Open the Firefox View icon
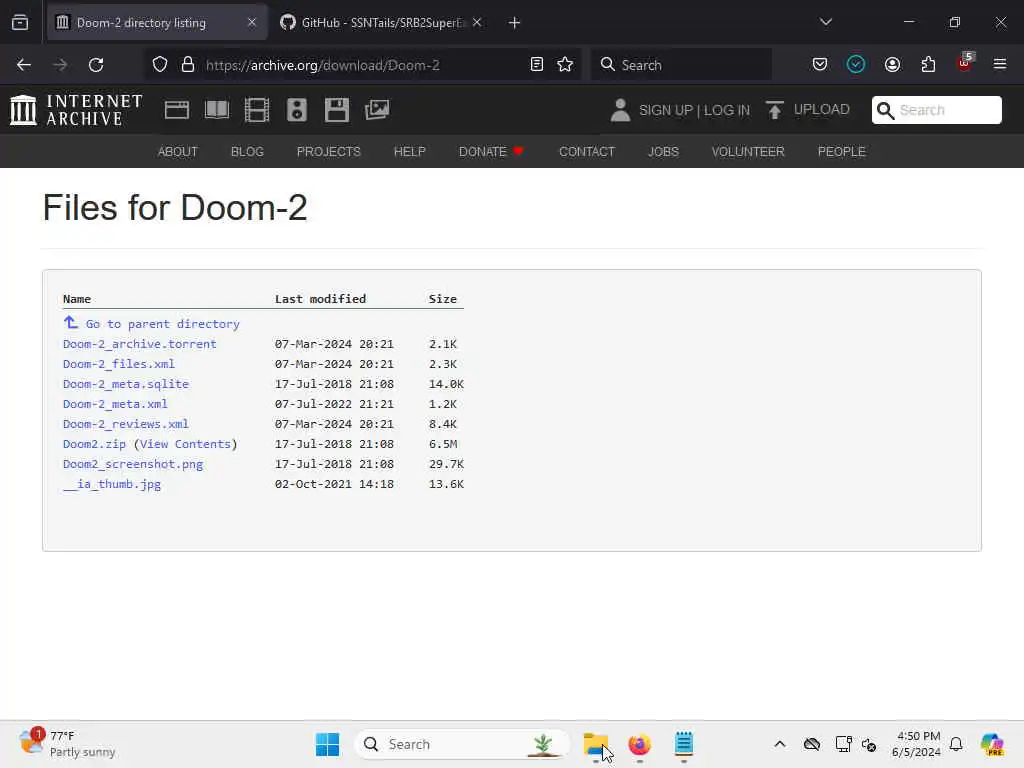 click(x=20, y=23)
